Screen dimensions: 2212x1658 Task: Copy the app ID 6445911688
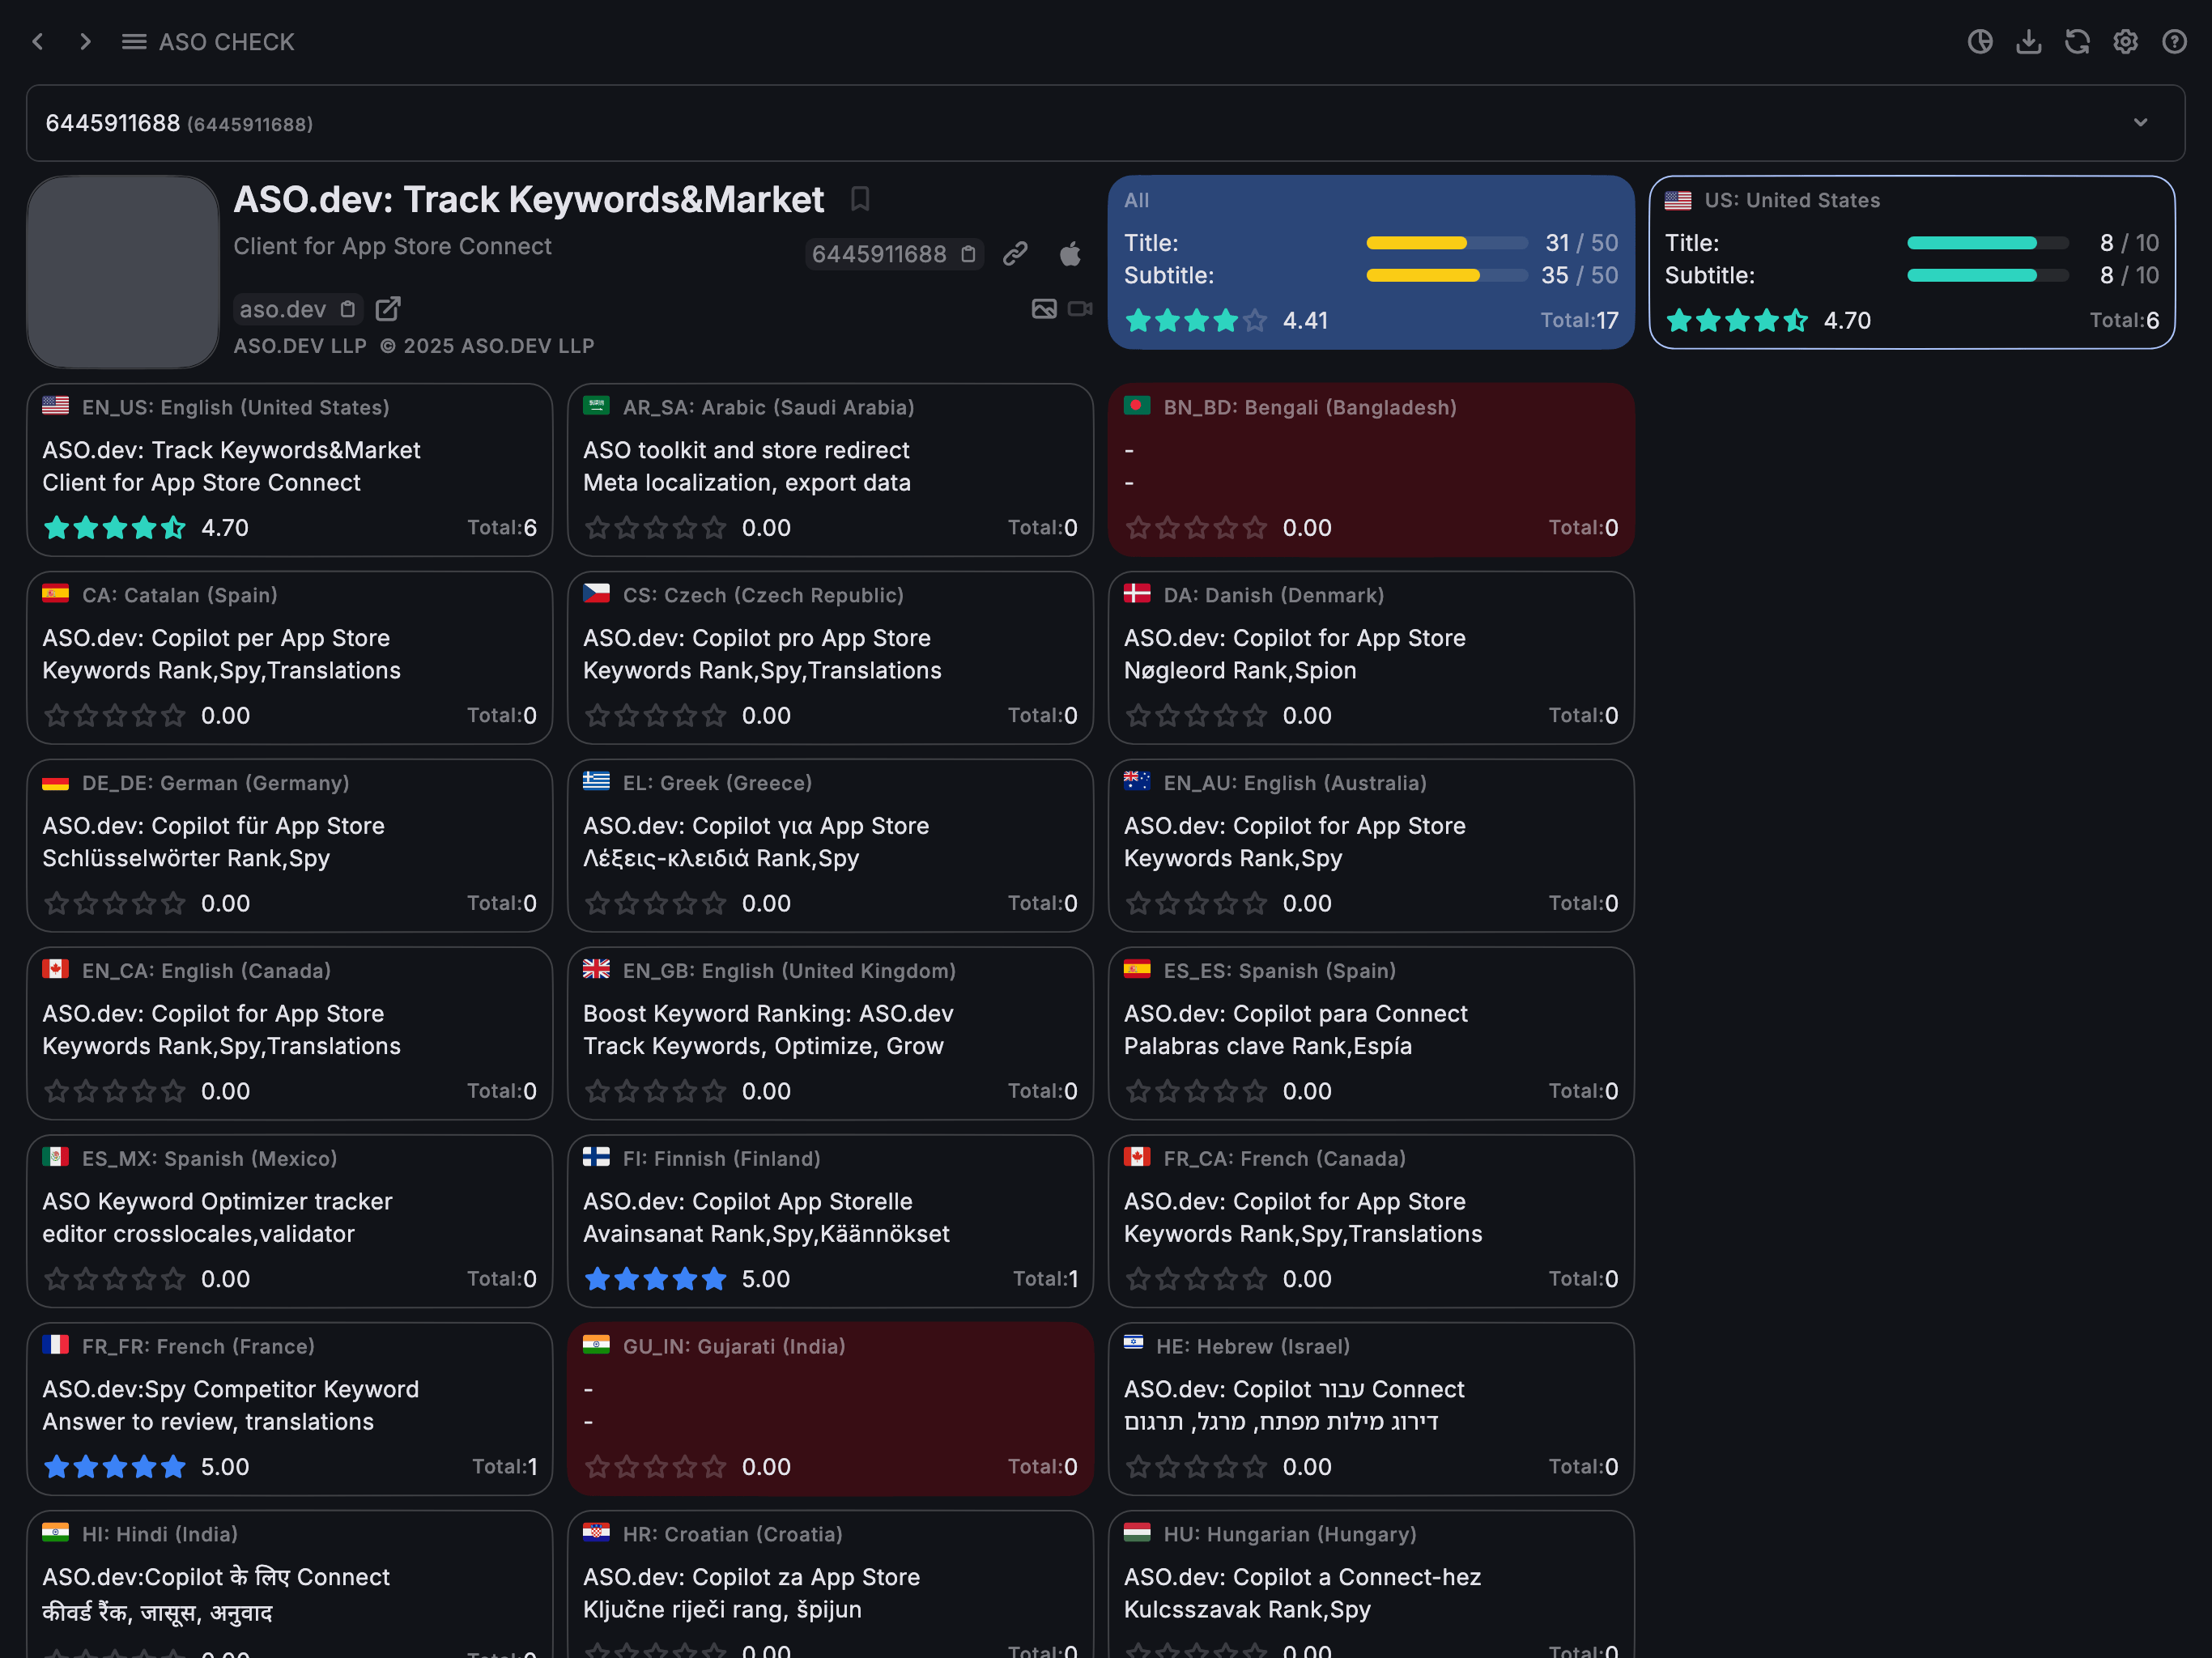[968, 254]
